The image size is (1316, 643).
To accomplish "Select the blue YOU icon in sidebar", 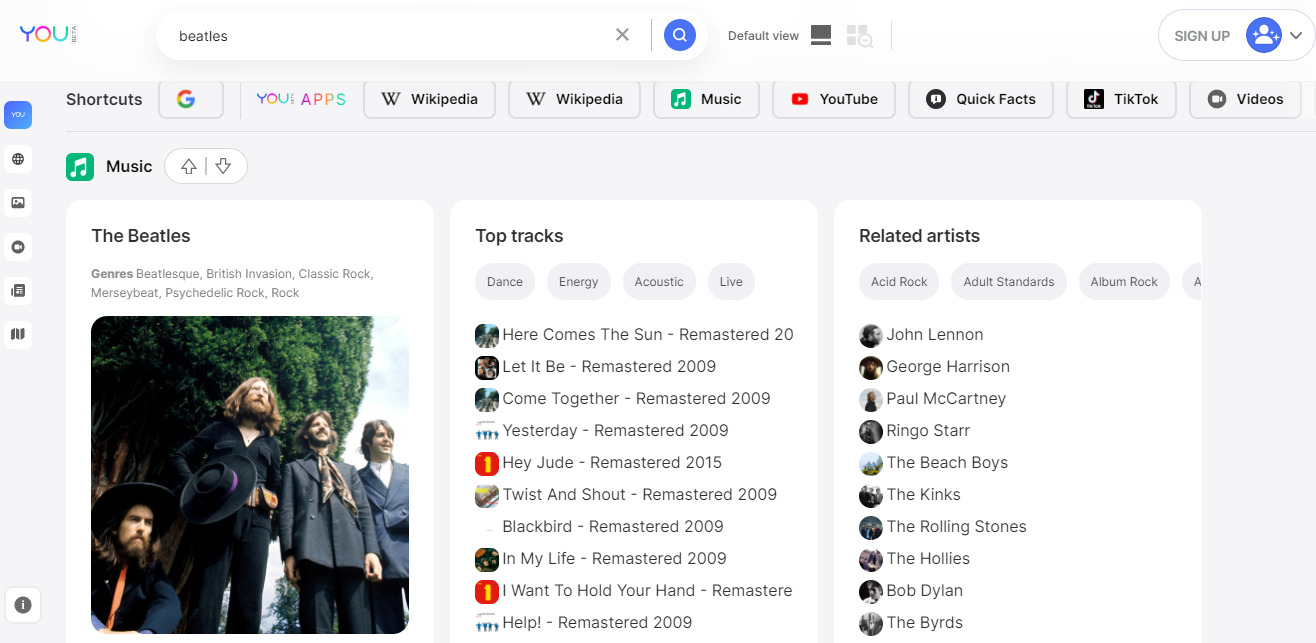I will [18, 115].
